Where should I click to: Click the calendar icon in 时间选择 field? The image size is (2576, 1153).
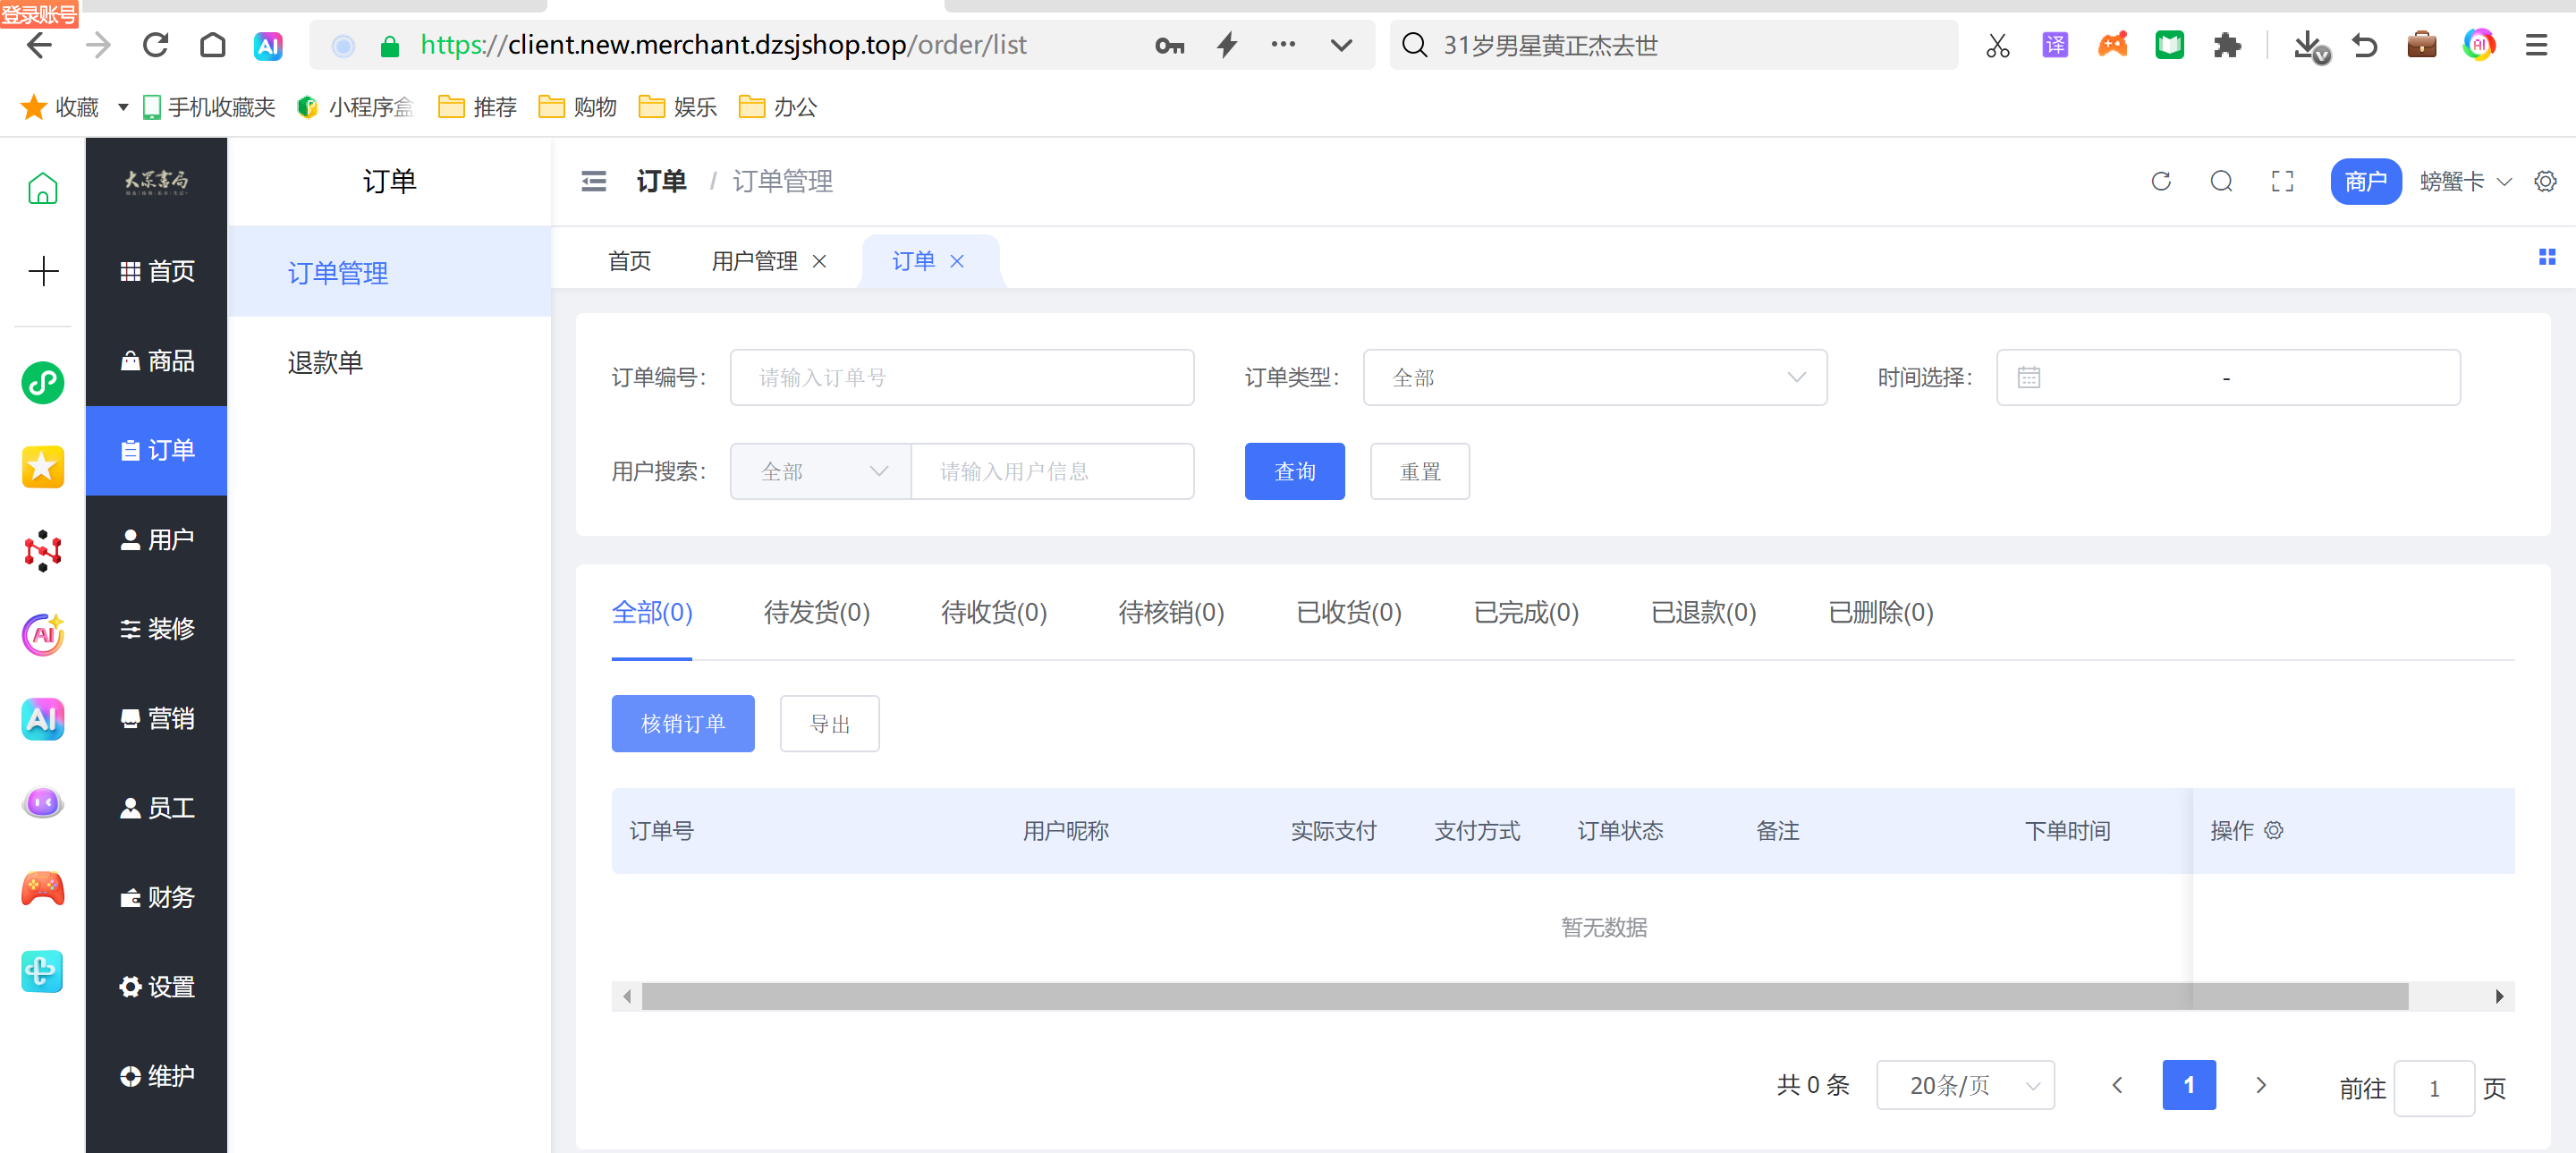click(2029, 377)
